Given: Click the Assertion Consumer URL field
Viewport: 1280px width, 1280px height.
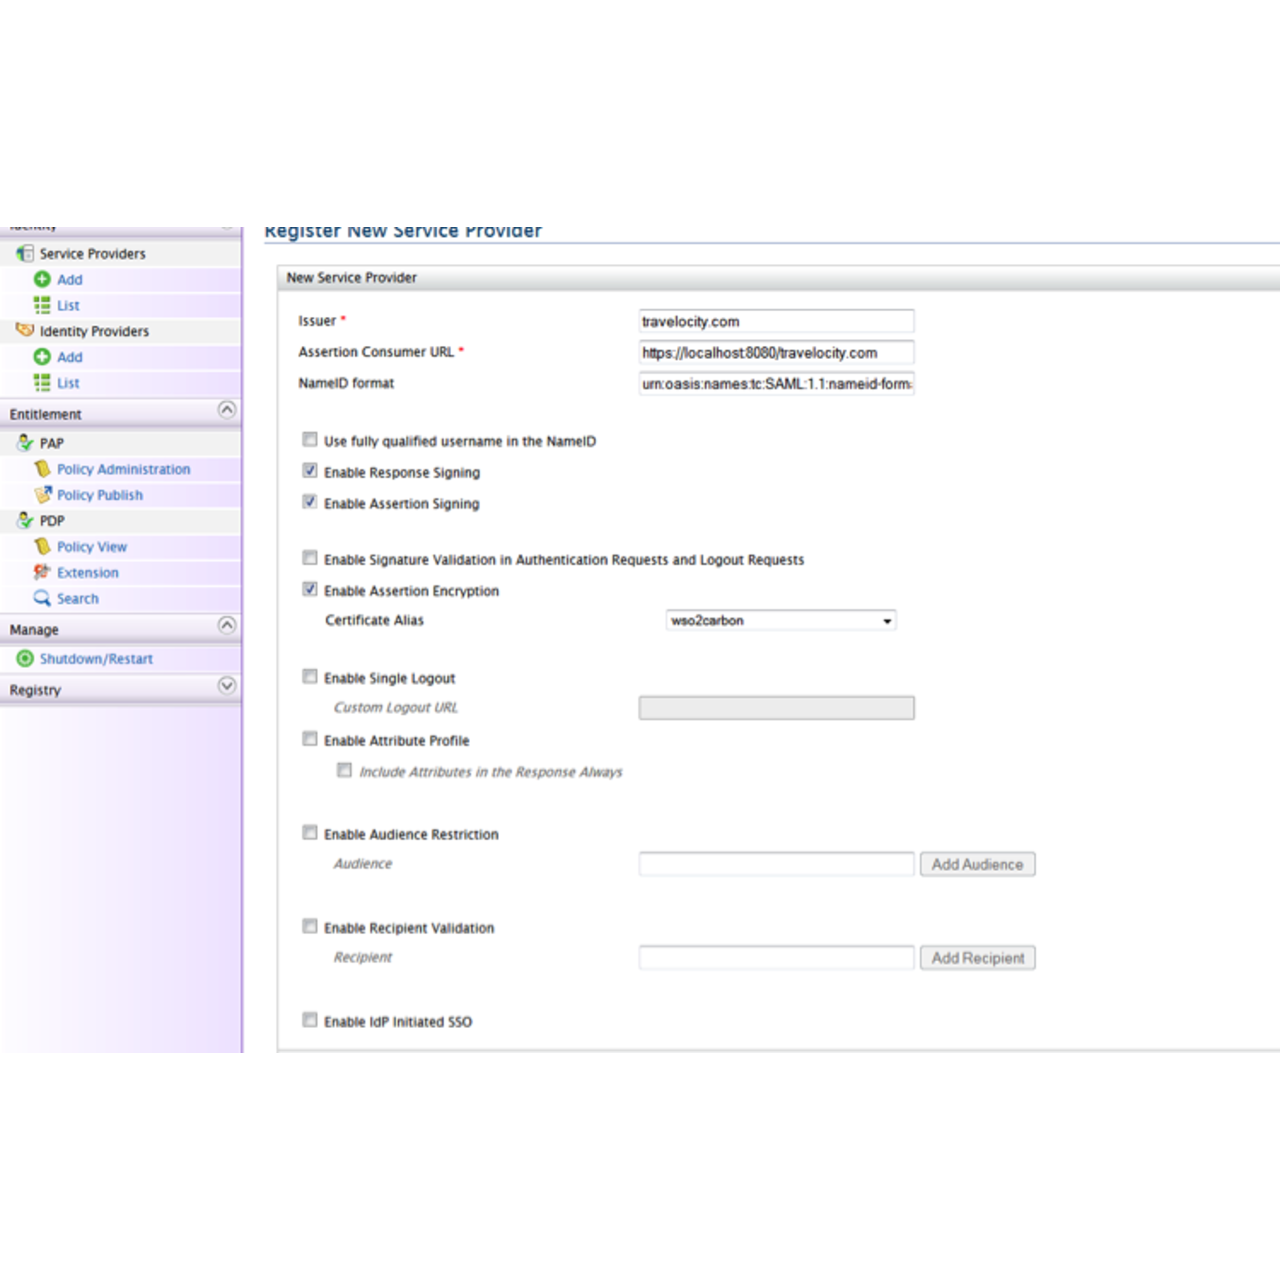Looking at the screenshot, I should point(776,353).
